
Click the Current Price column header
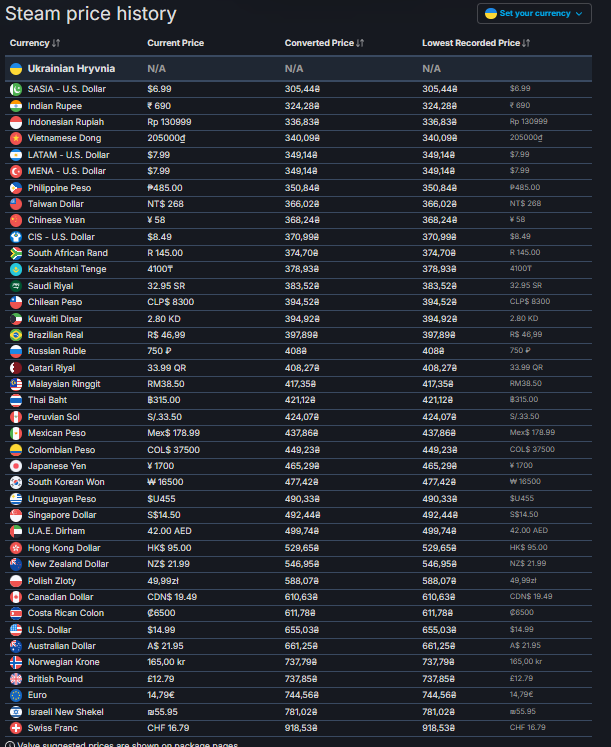tap(175, 43)
